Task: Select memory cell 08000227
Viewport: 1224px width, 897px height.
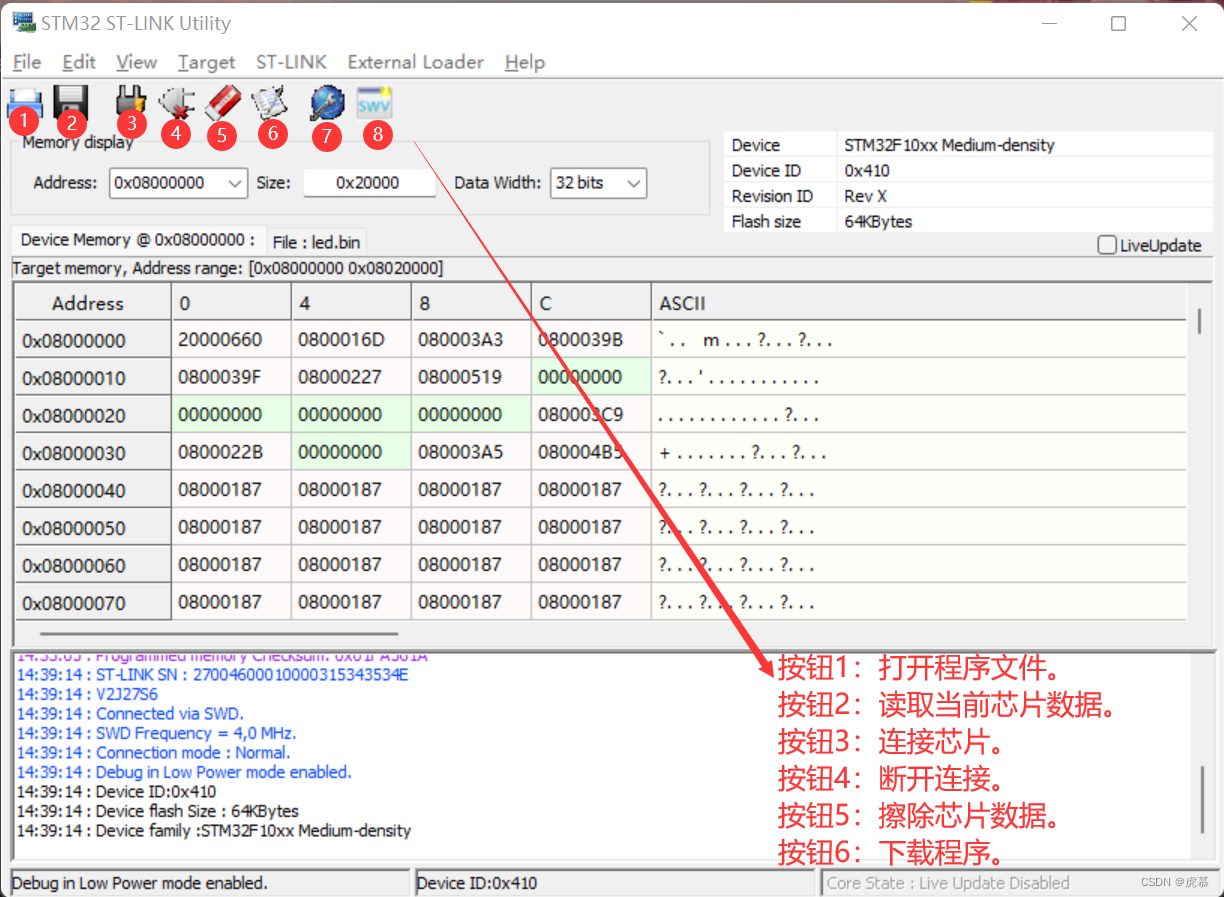Action: point(351,377)
